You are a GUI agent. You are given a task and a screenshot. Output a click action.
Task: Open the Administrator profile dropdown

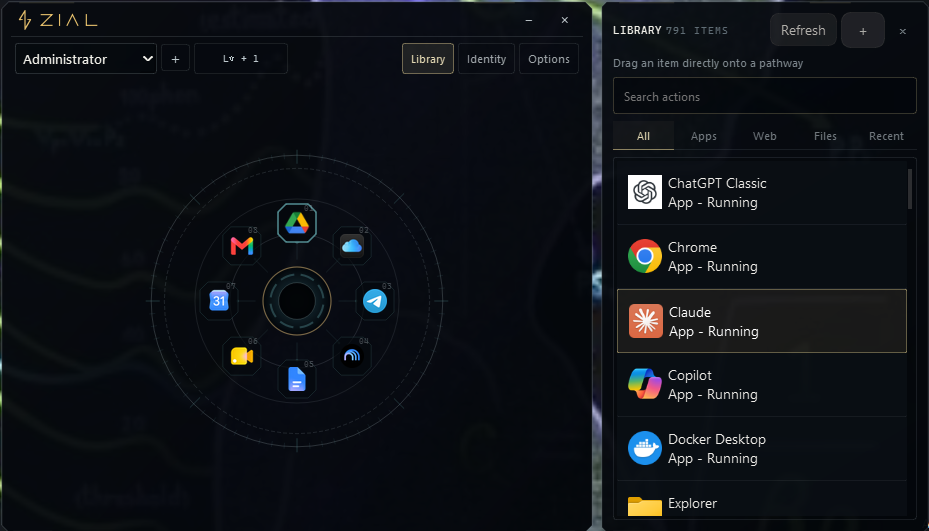[x=86, y=59]
